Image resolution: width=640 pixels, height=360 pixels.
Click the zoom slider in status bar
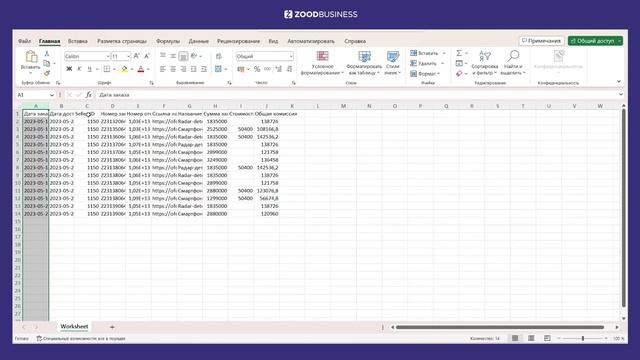point(582,338)
